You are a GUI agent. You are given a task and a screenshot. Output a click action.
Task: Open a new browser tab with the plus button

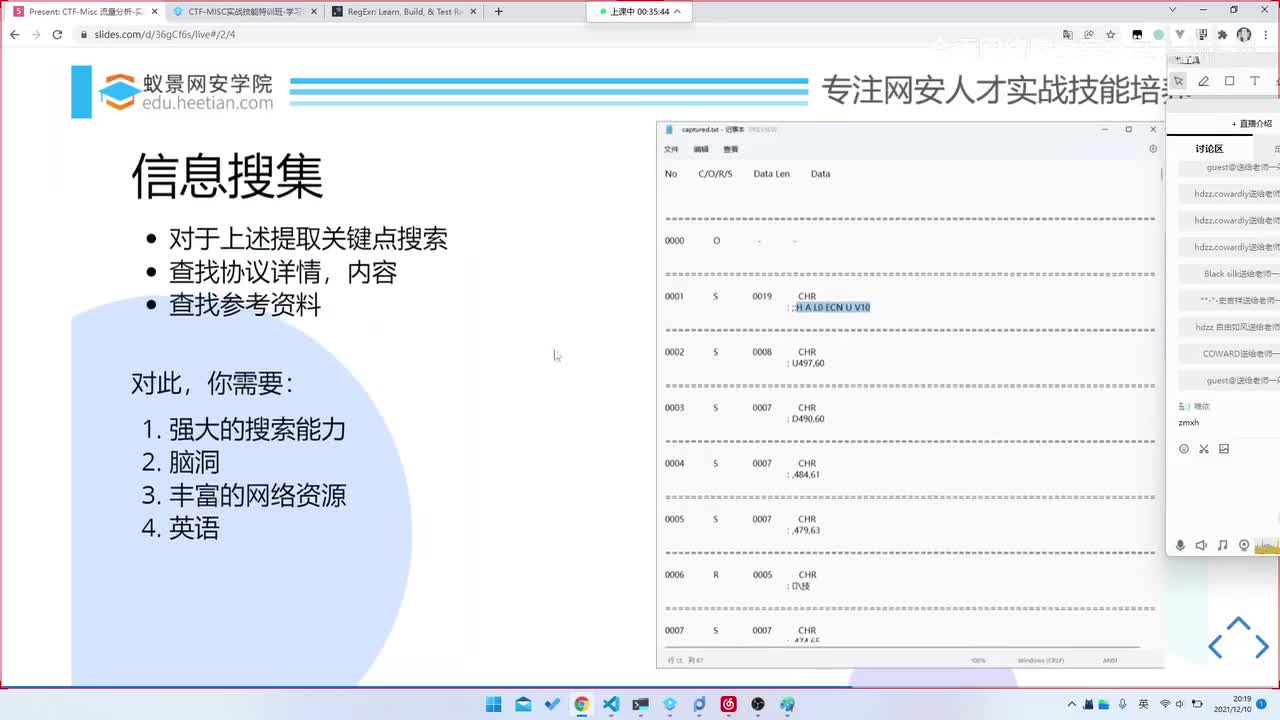point(498,11)
